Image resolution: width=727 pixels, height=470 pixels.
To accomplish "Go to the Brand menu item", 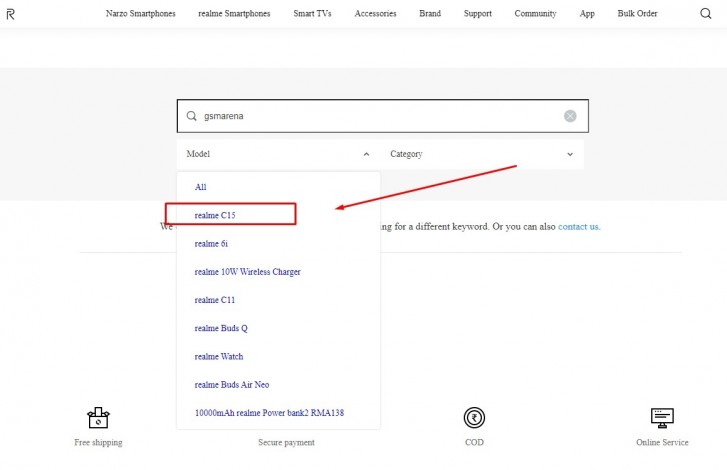I will pos(430,13).
